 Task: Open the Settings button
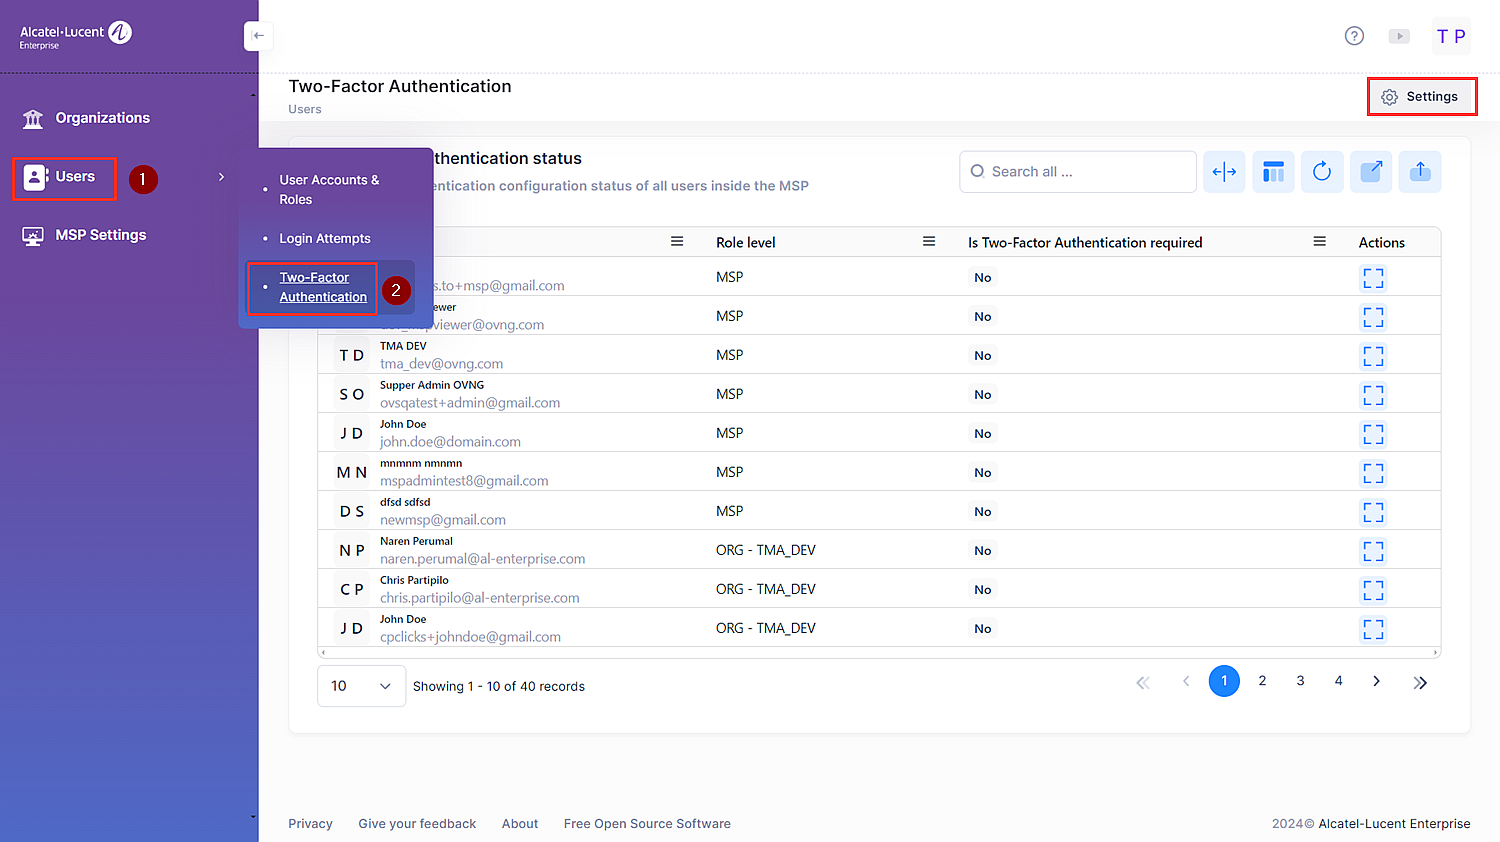click(x=1421, y=97)
